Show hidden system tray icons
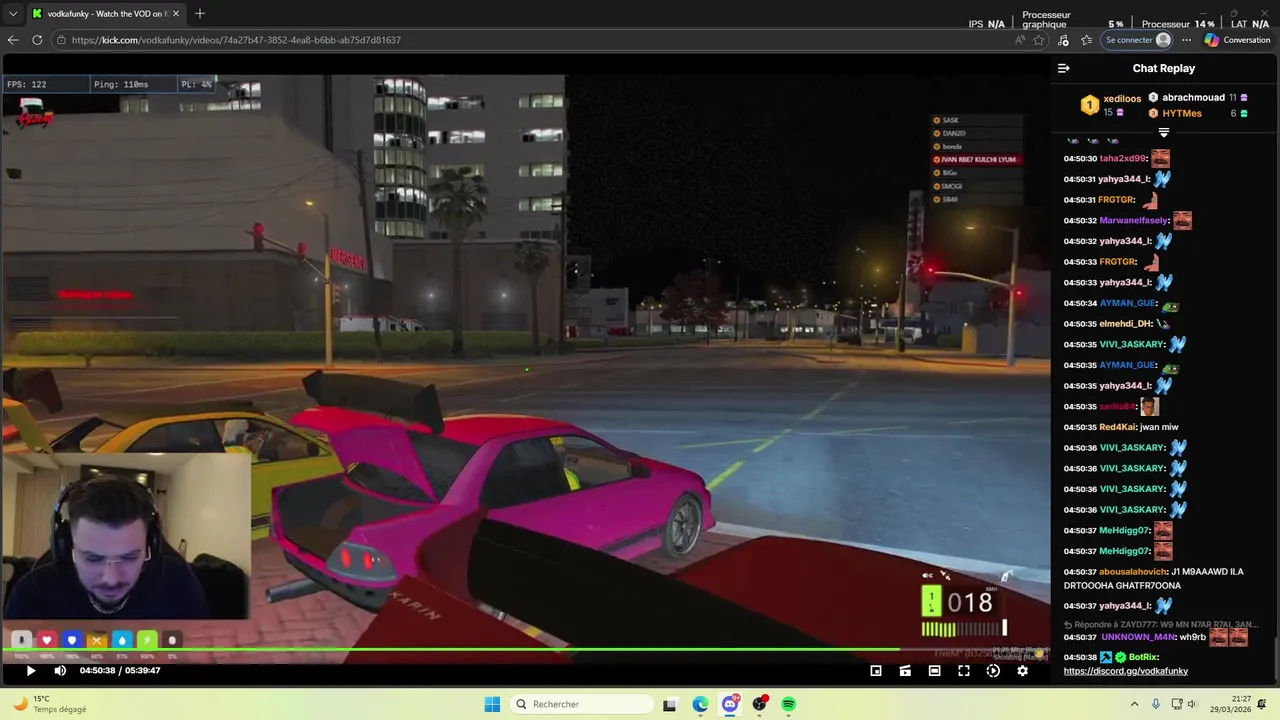The width and height of the screenshot is (1280, 720). pyautogui.click(x=1134, y=704)
